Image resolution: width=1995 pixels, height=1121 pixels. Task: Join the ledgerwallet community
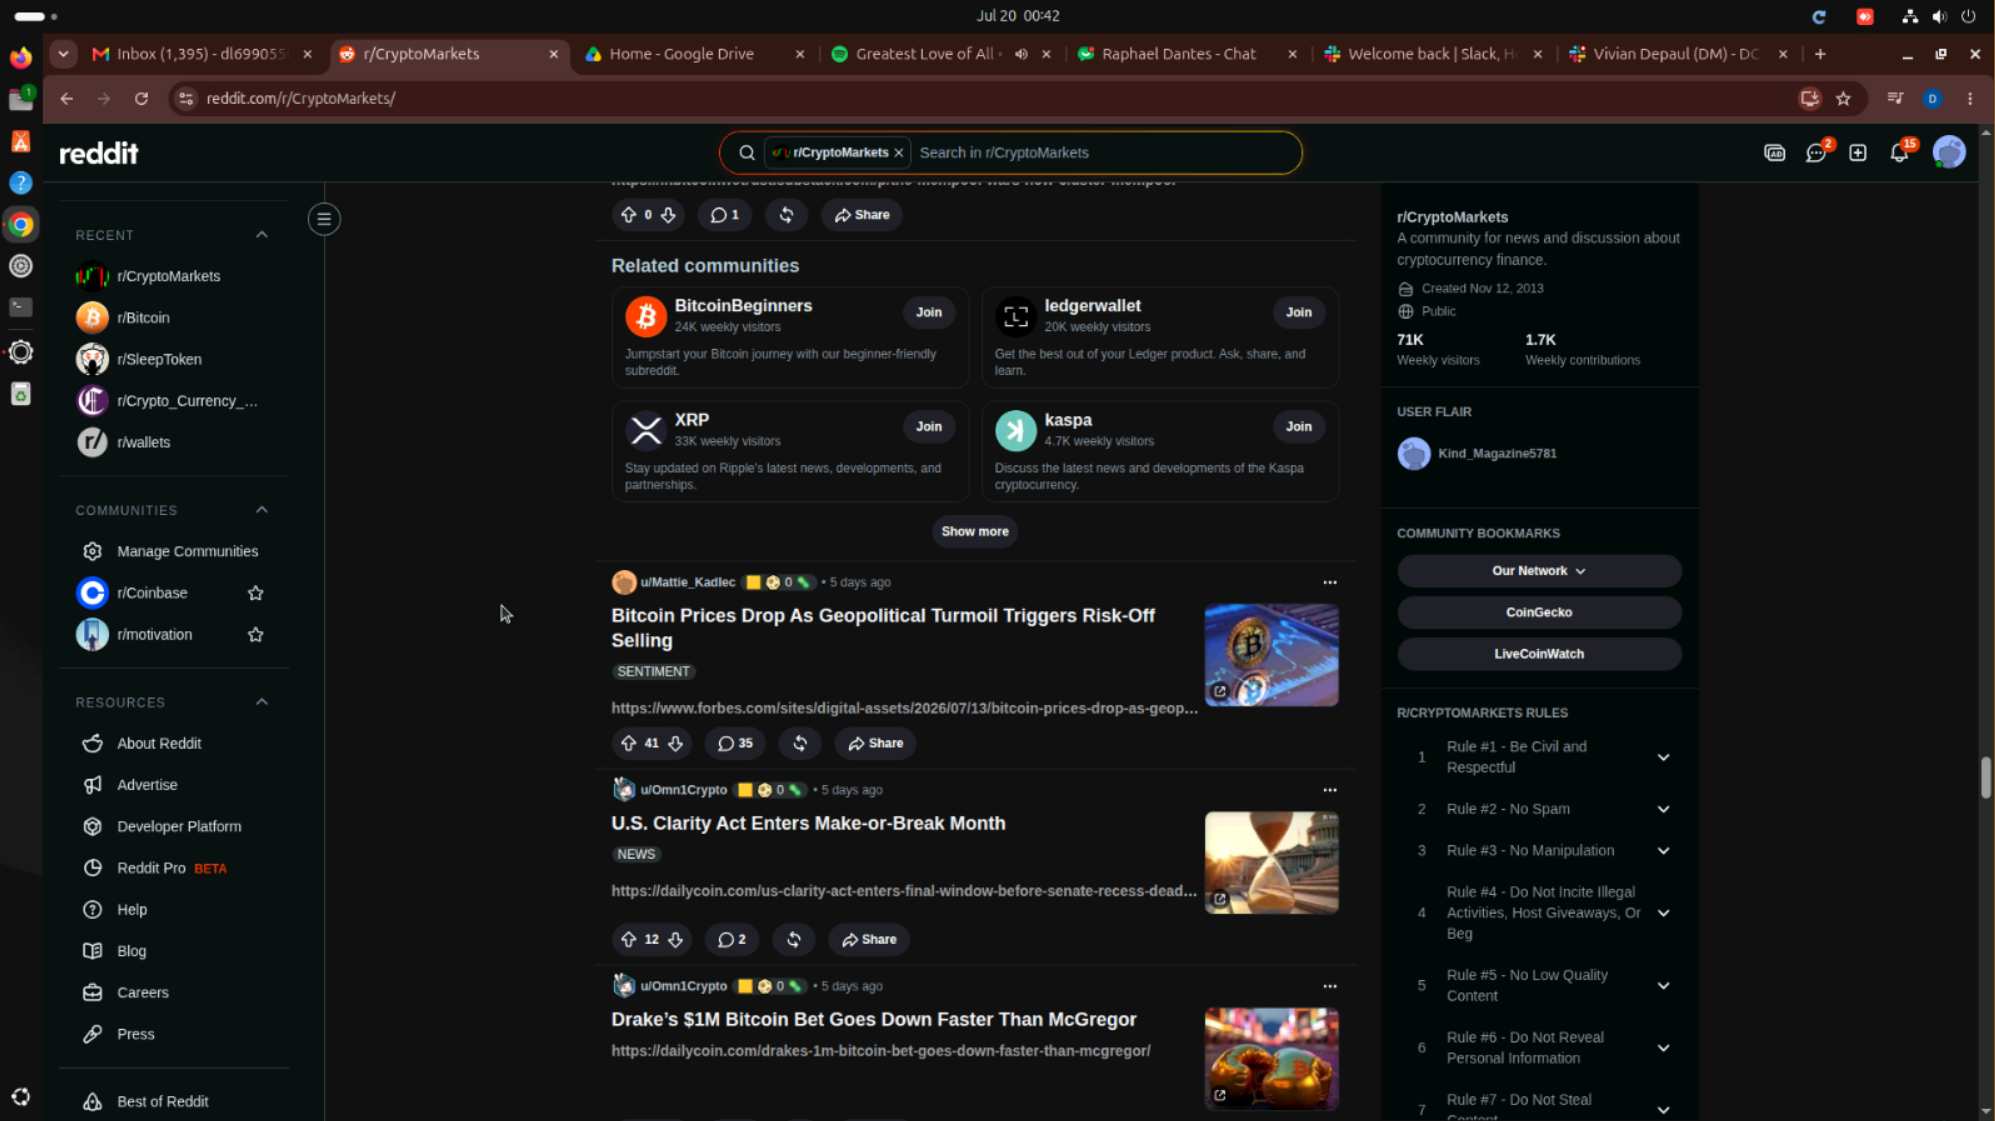[1298, 313]
